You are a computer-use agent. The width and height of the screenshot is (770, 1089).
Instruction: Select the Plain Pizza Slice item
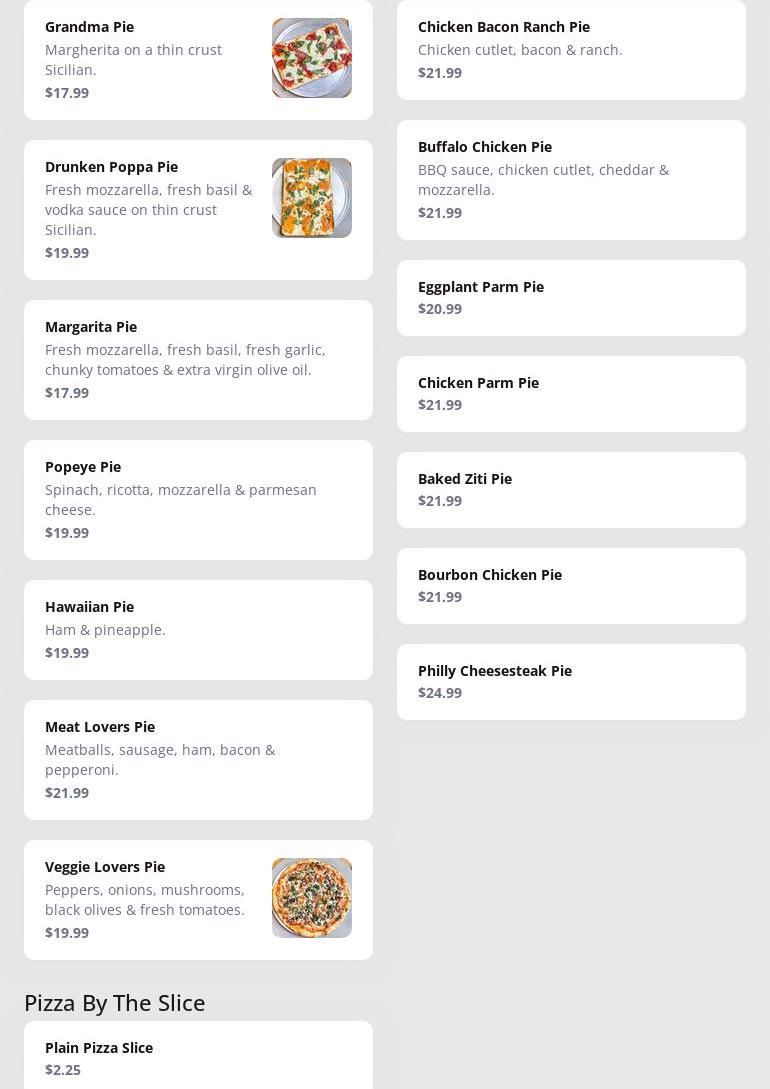[x=198, y=1058]
